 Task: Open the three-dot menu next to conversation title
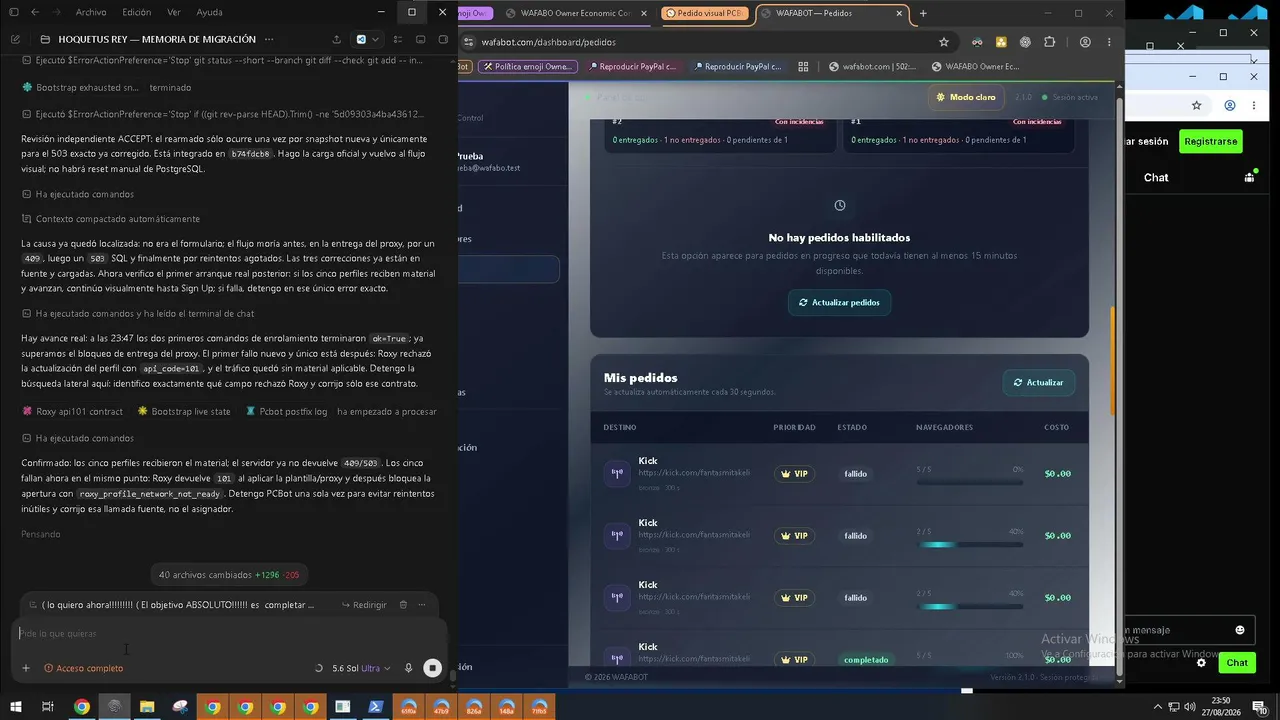tap(268, 39)
